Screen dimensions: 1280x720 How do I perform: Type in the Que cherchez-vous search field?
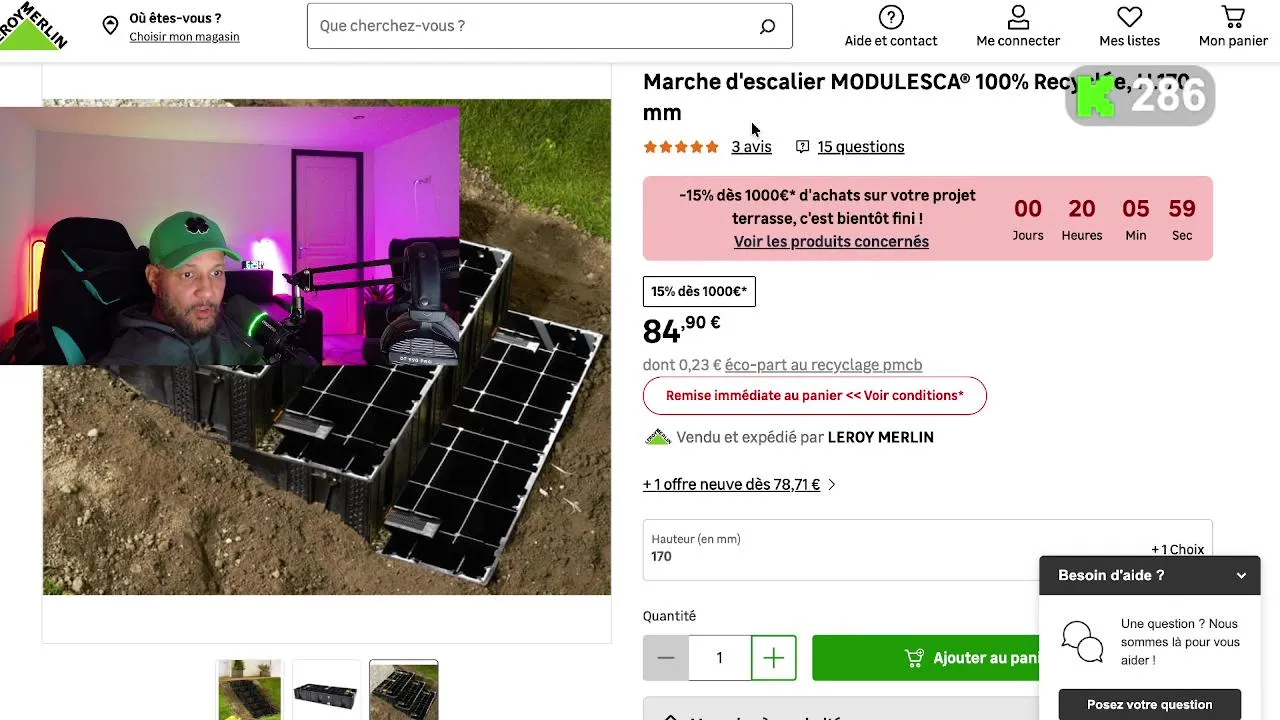click(530, 26)
